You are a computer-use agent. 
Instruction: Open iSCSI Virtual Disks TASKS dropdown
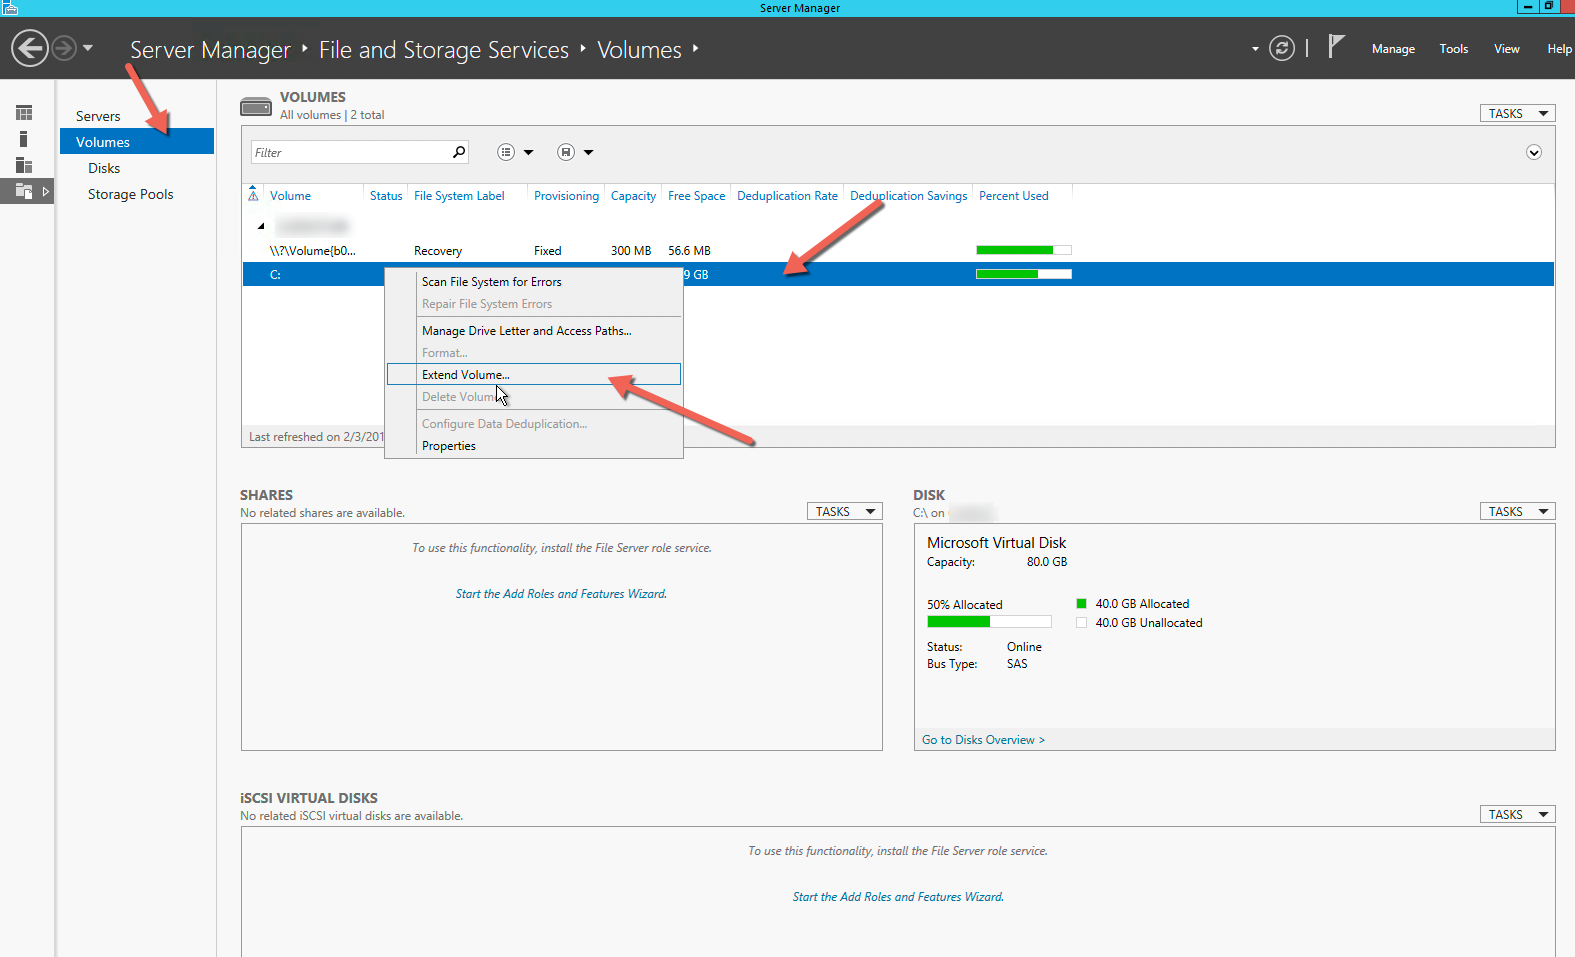1517,814
